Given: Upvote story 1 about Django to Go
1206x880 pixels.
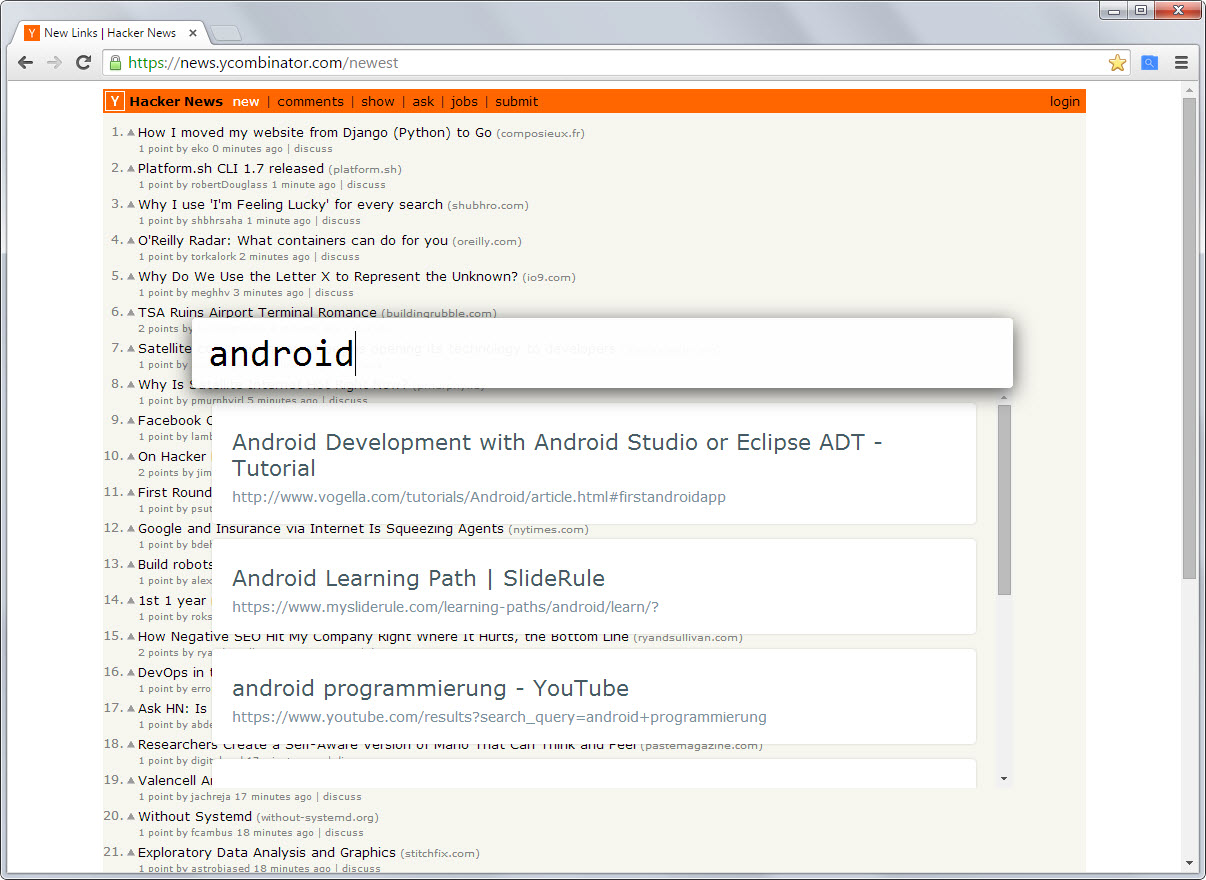Looking at the screenshot, I should [130, 132].
